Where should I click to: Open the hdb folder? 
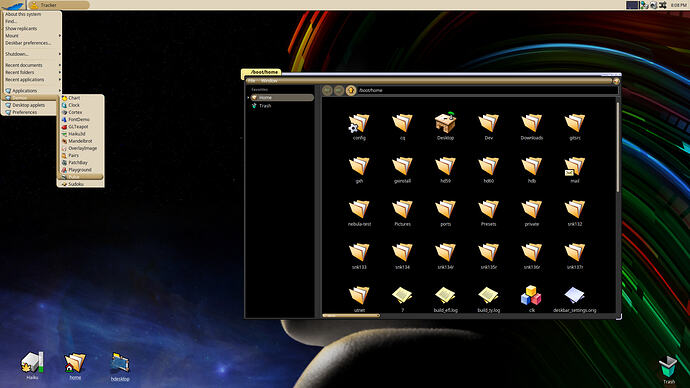pyautogui.click(x=532, y=167)
